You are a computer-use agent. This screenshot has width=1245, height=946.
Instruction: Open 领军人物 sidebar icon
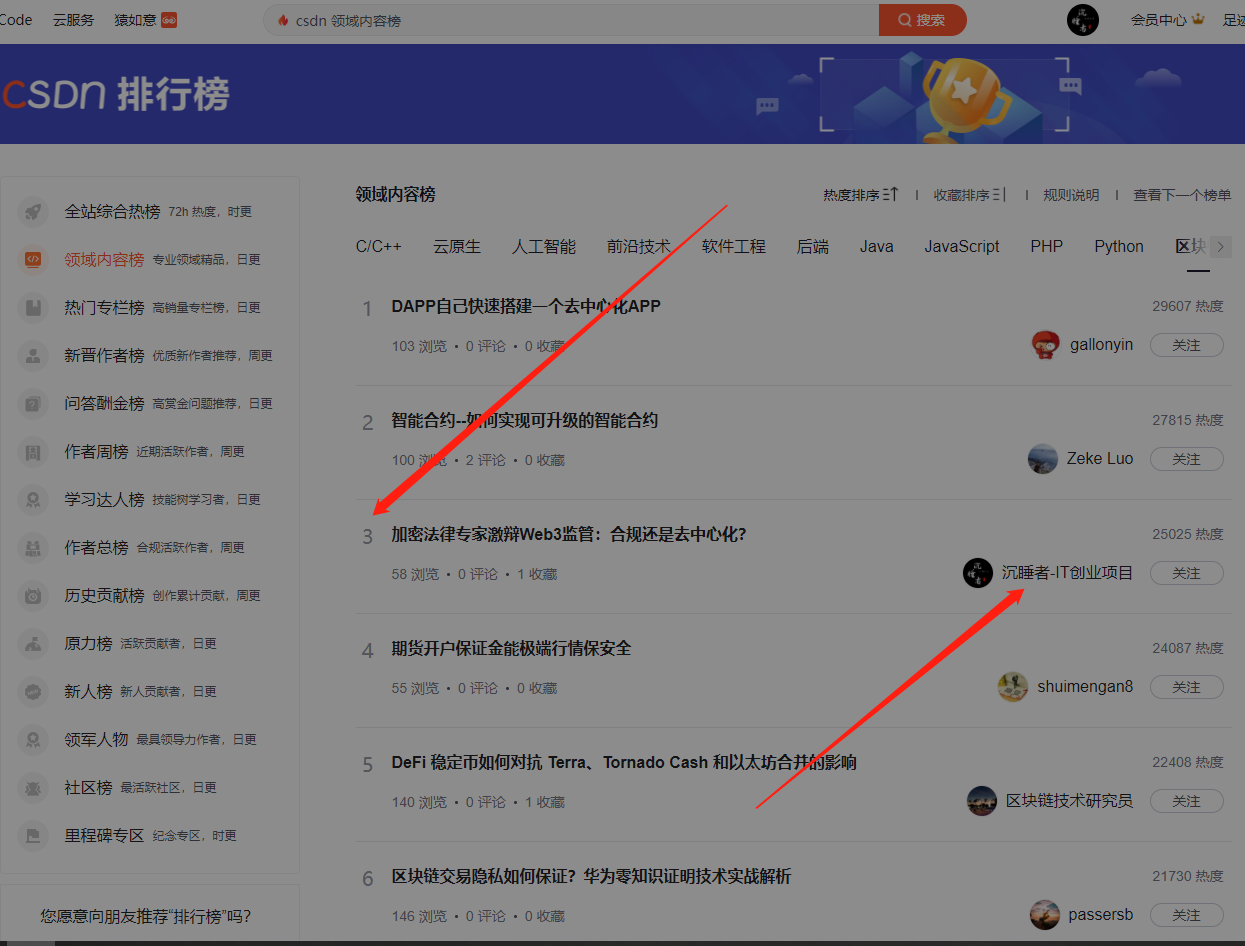tap(33, 740)
